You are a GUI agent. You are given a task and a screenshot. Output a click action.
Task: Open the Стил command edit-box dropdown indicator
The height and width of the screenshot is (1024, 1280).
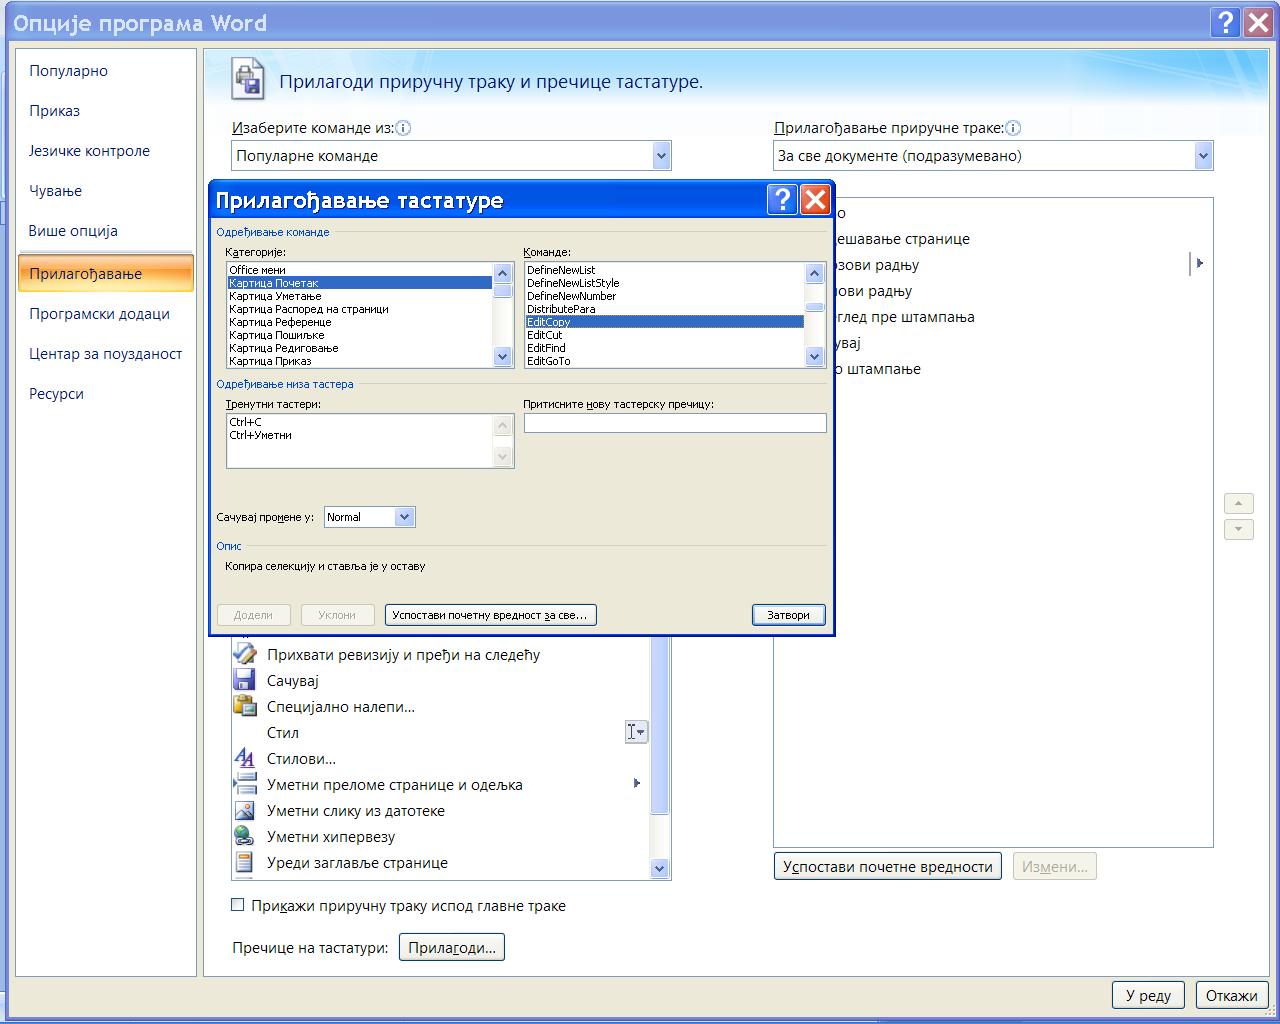(636, 732)
